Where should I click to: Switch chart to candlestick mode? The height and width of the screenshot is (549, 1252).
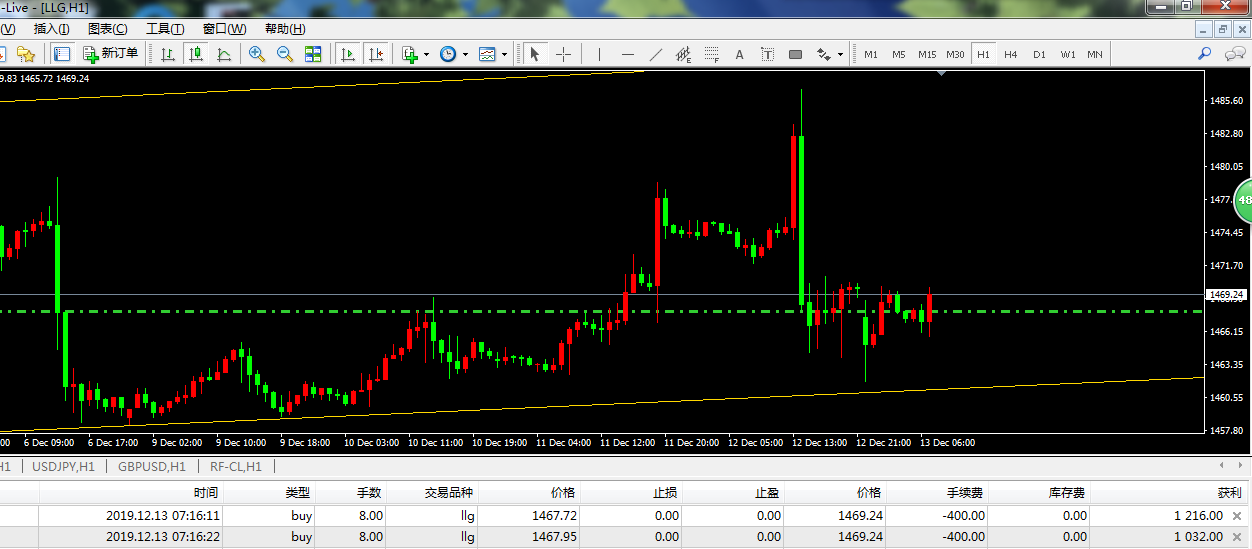(x=196, y=54)
